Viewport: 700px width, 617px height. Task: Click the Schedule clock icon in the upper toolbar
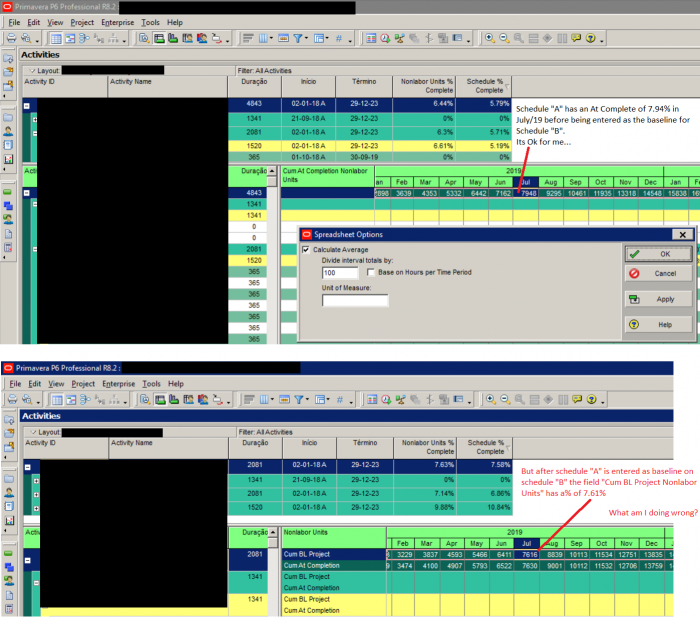coord(385,38)
